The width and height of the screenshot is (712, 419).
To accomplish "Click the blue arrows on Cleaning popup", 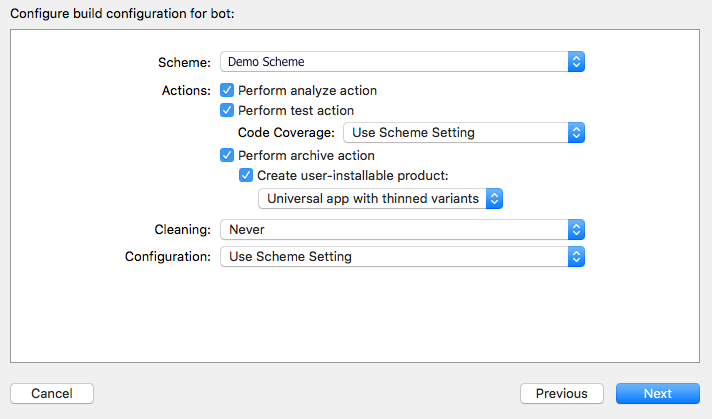I will [x=576, y=230].
